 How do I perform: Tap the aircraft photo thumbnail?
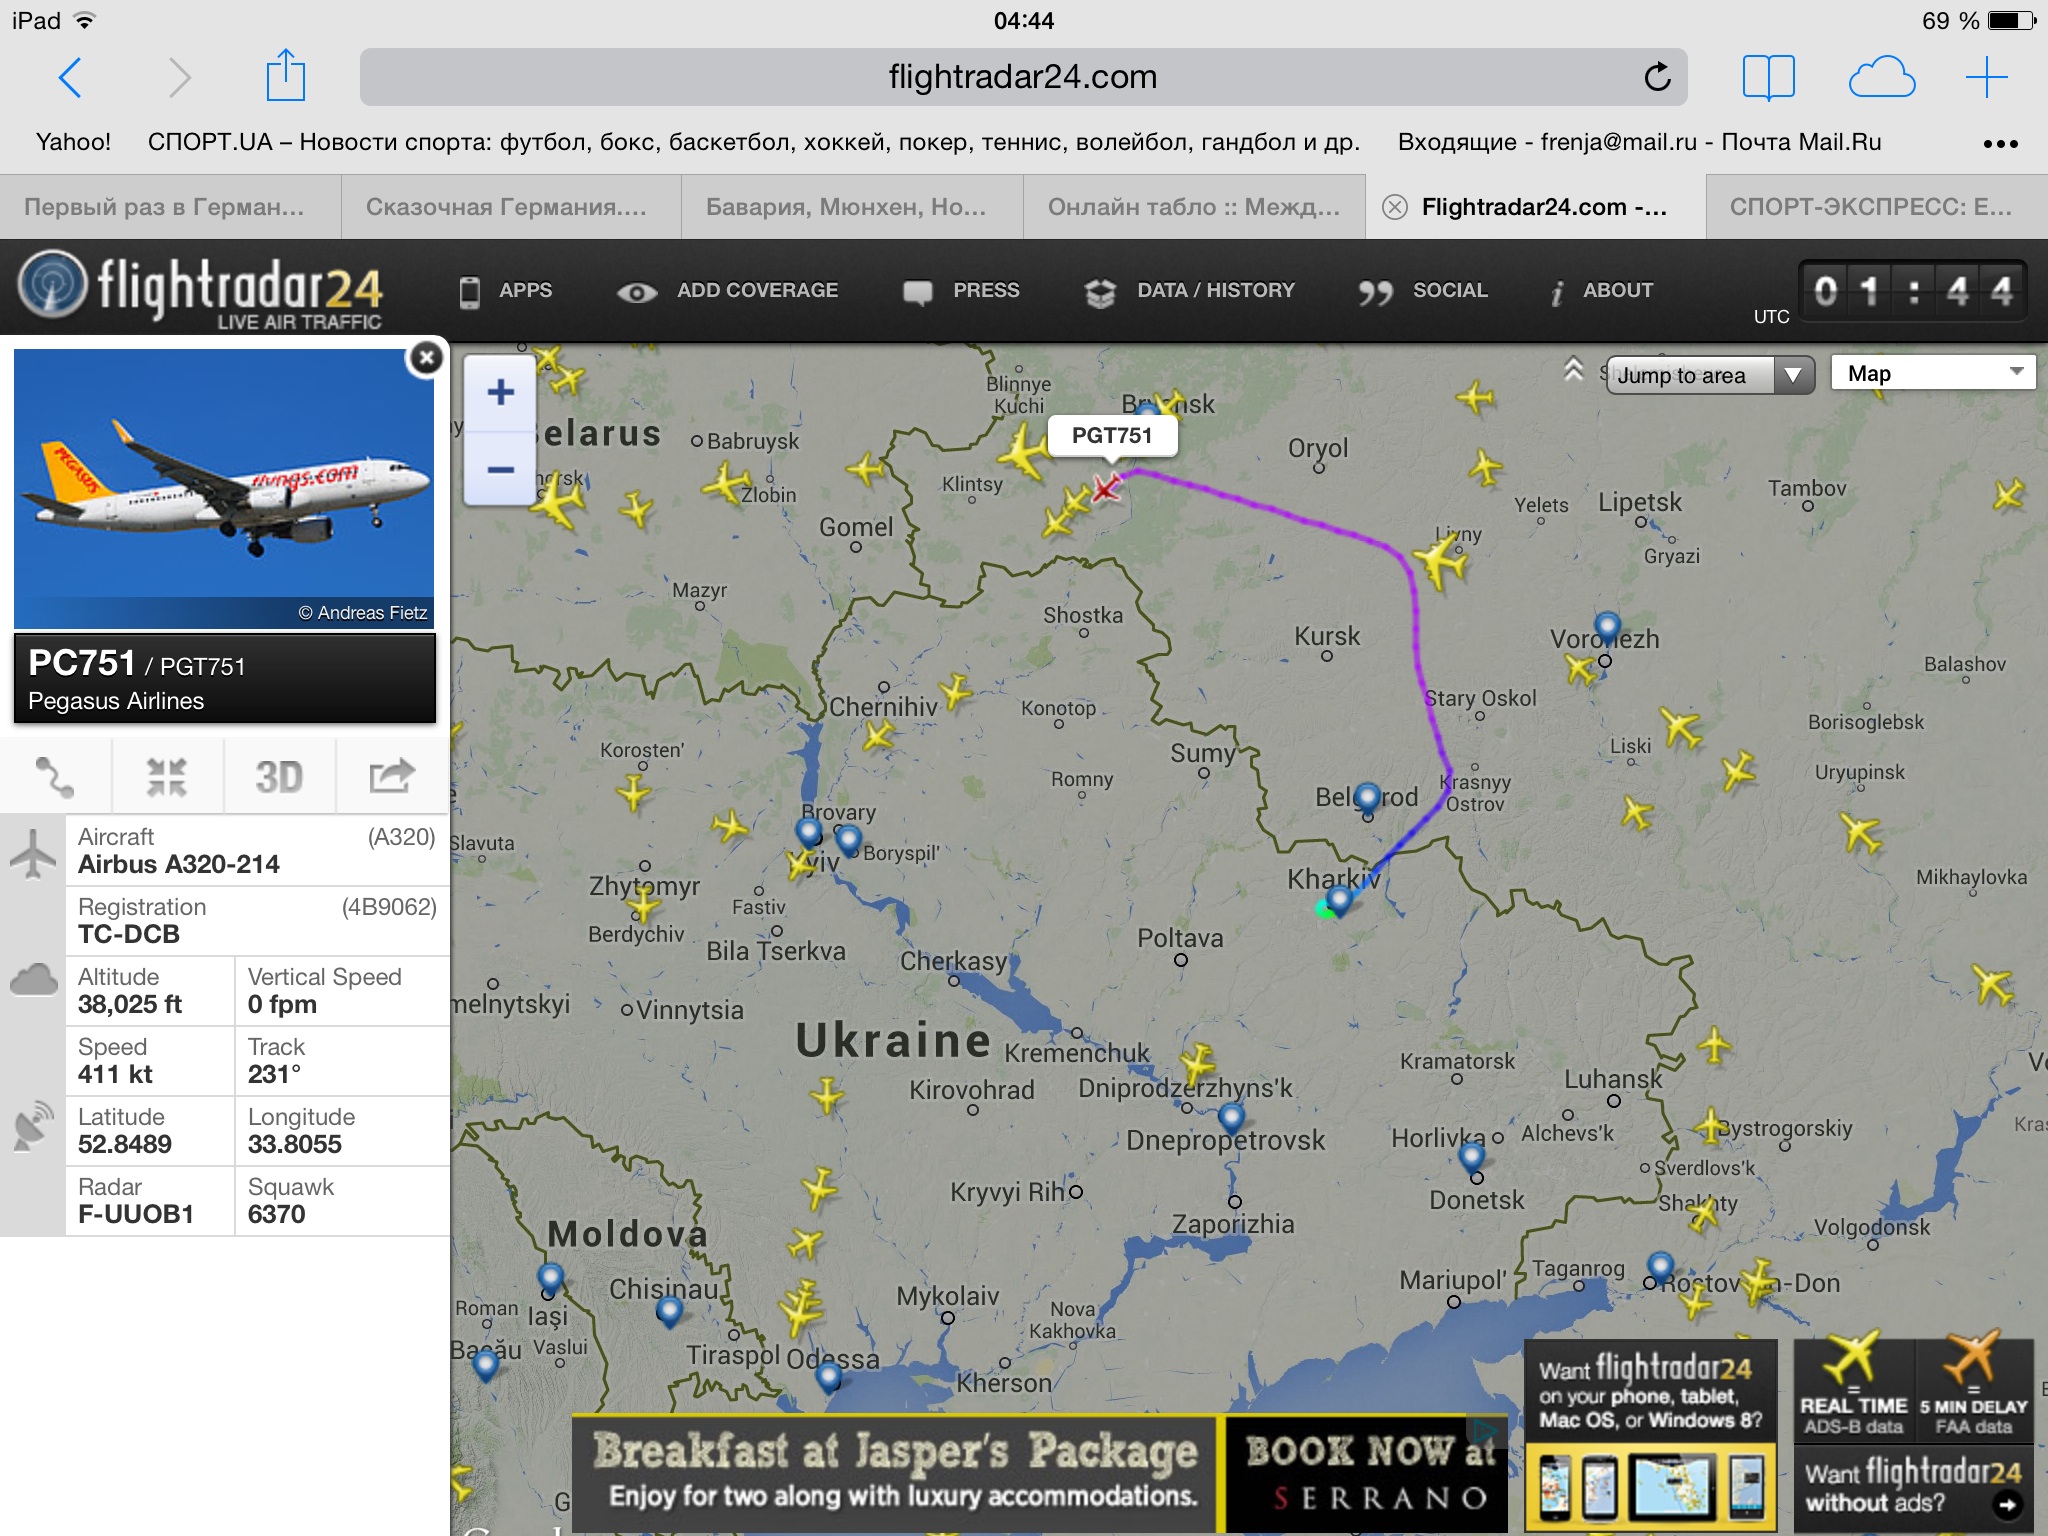pyautogui.click(x=224, y=488)
